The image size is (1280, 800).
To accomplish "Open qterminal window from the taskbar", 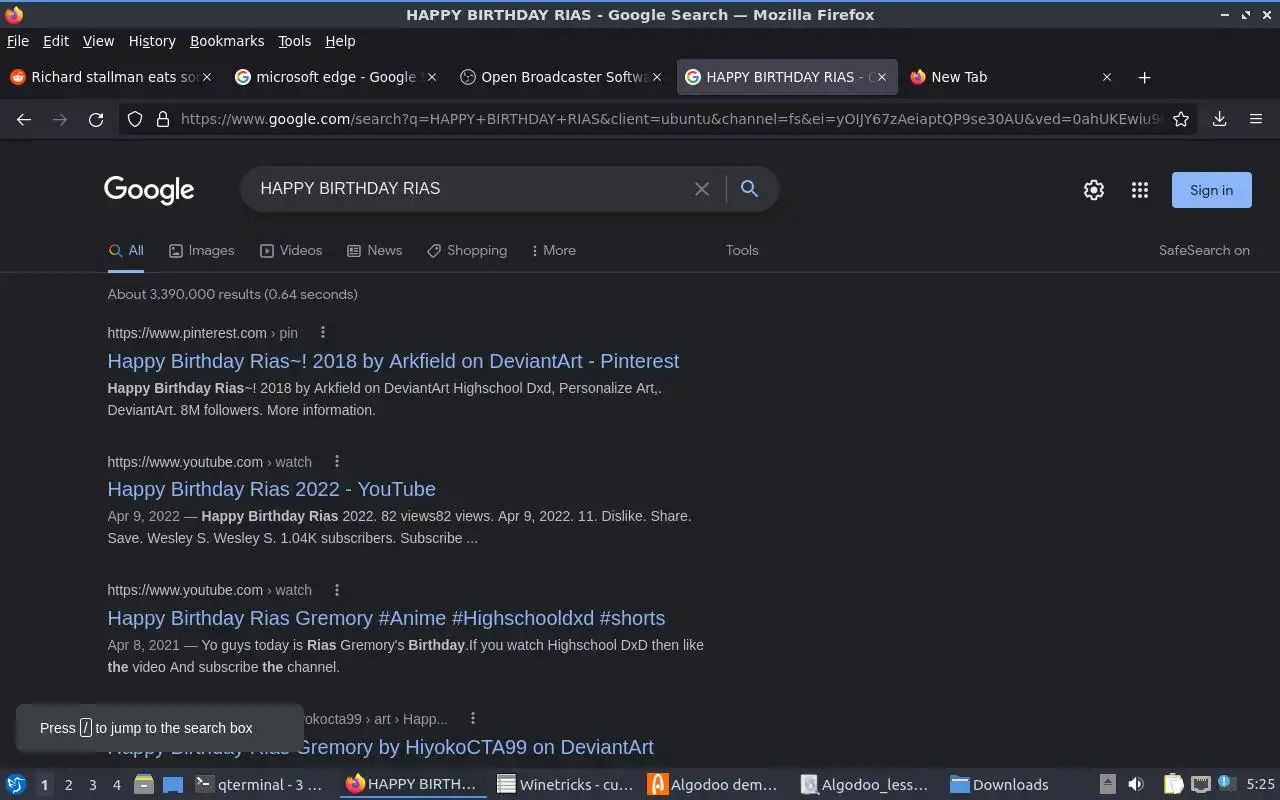I will pos(260,785).
